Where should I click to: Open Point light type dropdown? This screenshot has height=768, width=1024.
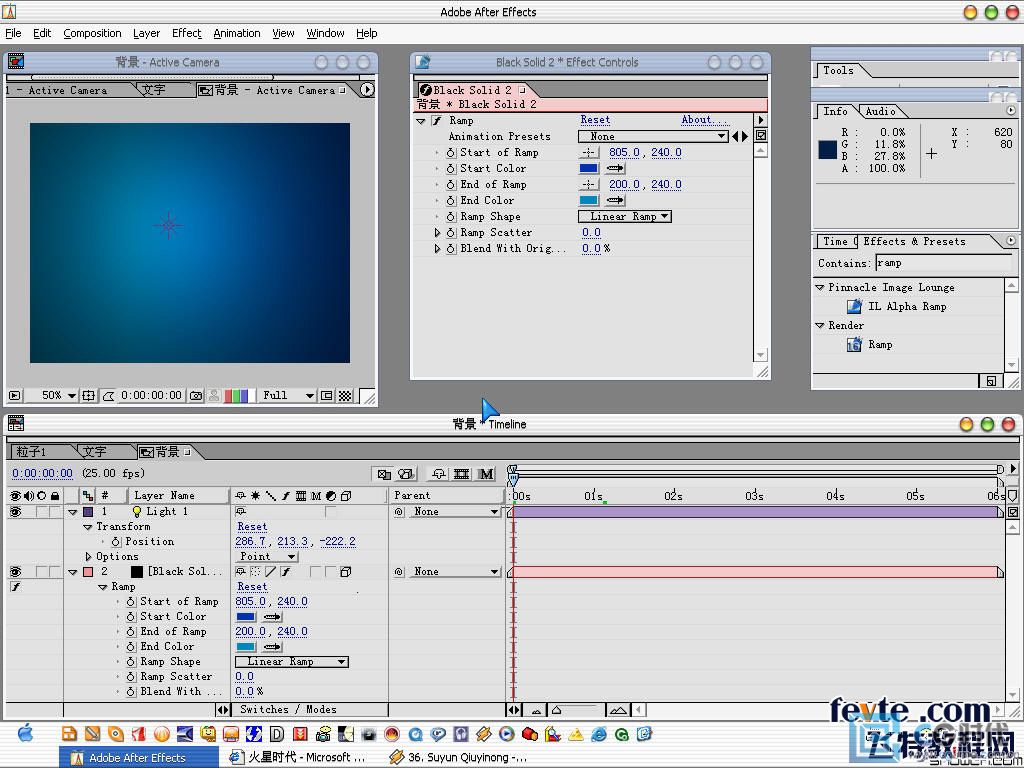point(266,556)
